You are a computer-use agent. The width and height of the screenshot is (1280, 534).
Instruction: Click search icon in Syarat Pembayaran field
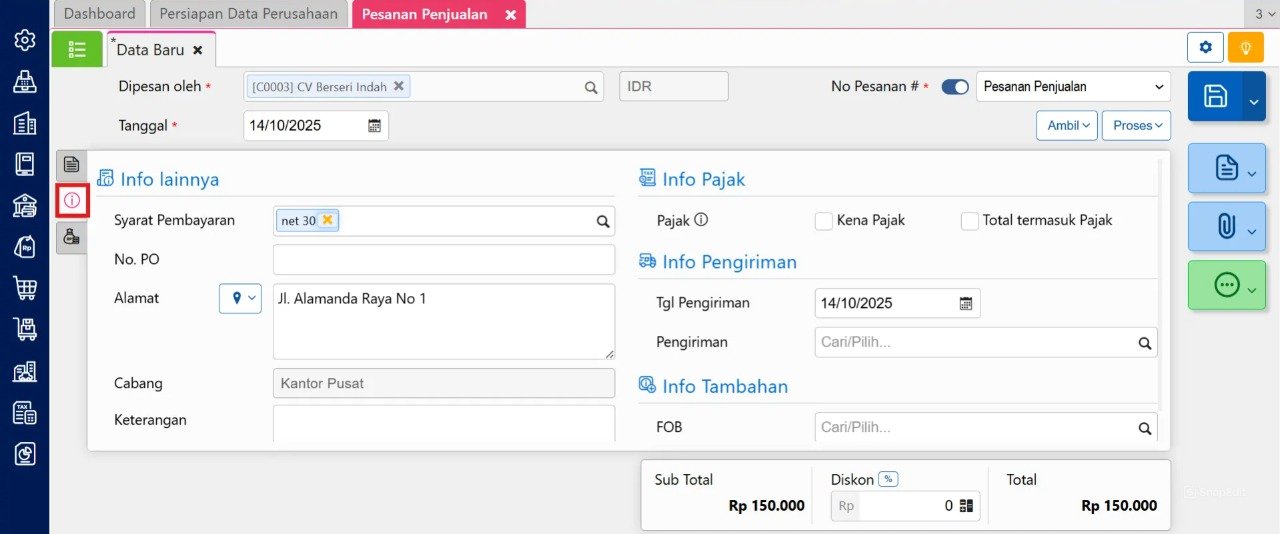pos(603,221)
